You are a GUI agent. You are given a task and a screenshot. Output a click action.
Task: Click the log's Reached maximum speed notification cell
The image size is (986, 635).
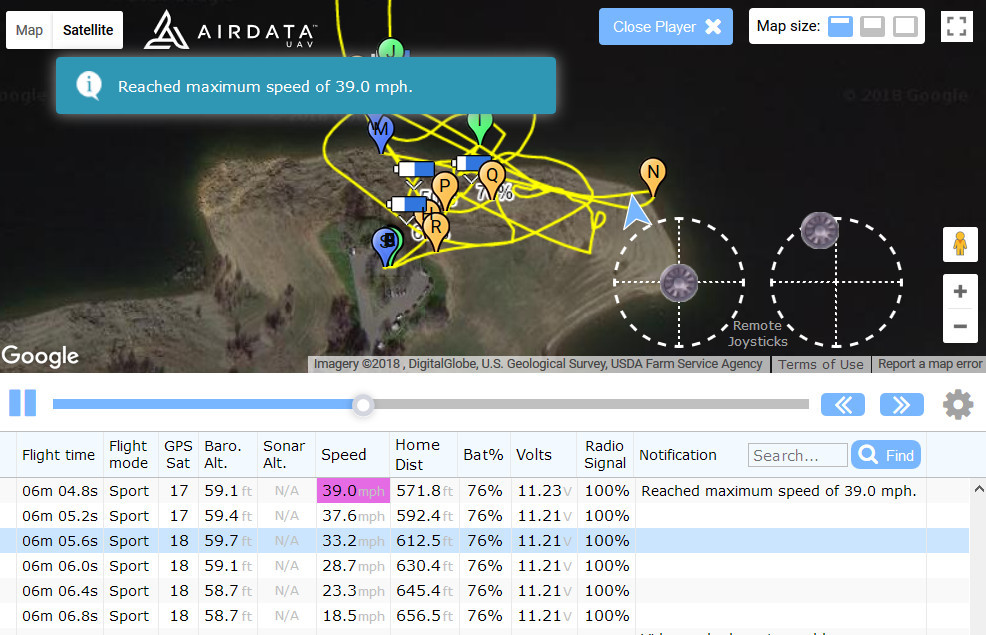pos(778,491)
